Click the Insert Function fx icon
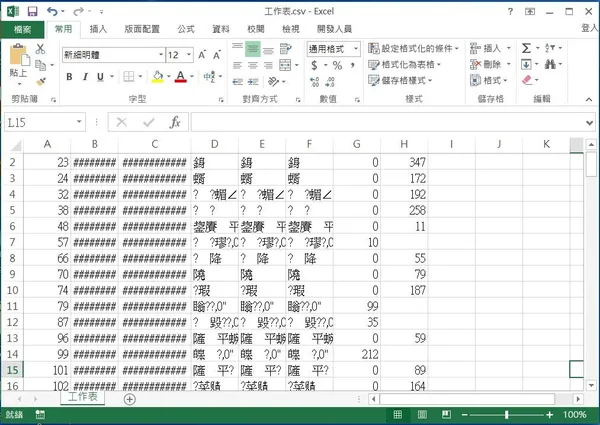This screenshot has height=425, width=600. (x=174, y=122)
